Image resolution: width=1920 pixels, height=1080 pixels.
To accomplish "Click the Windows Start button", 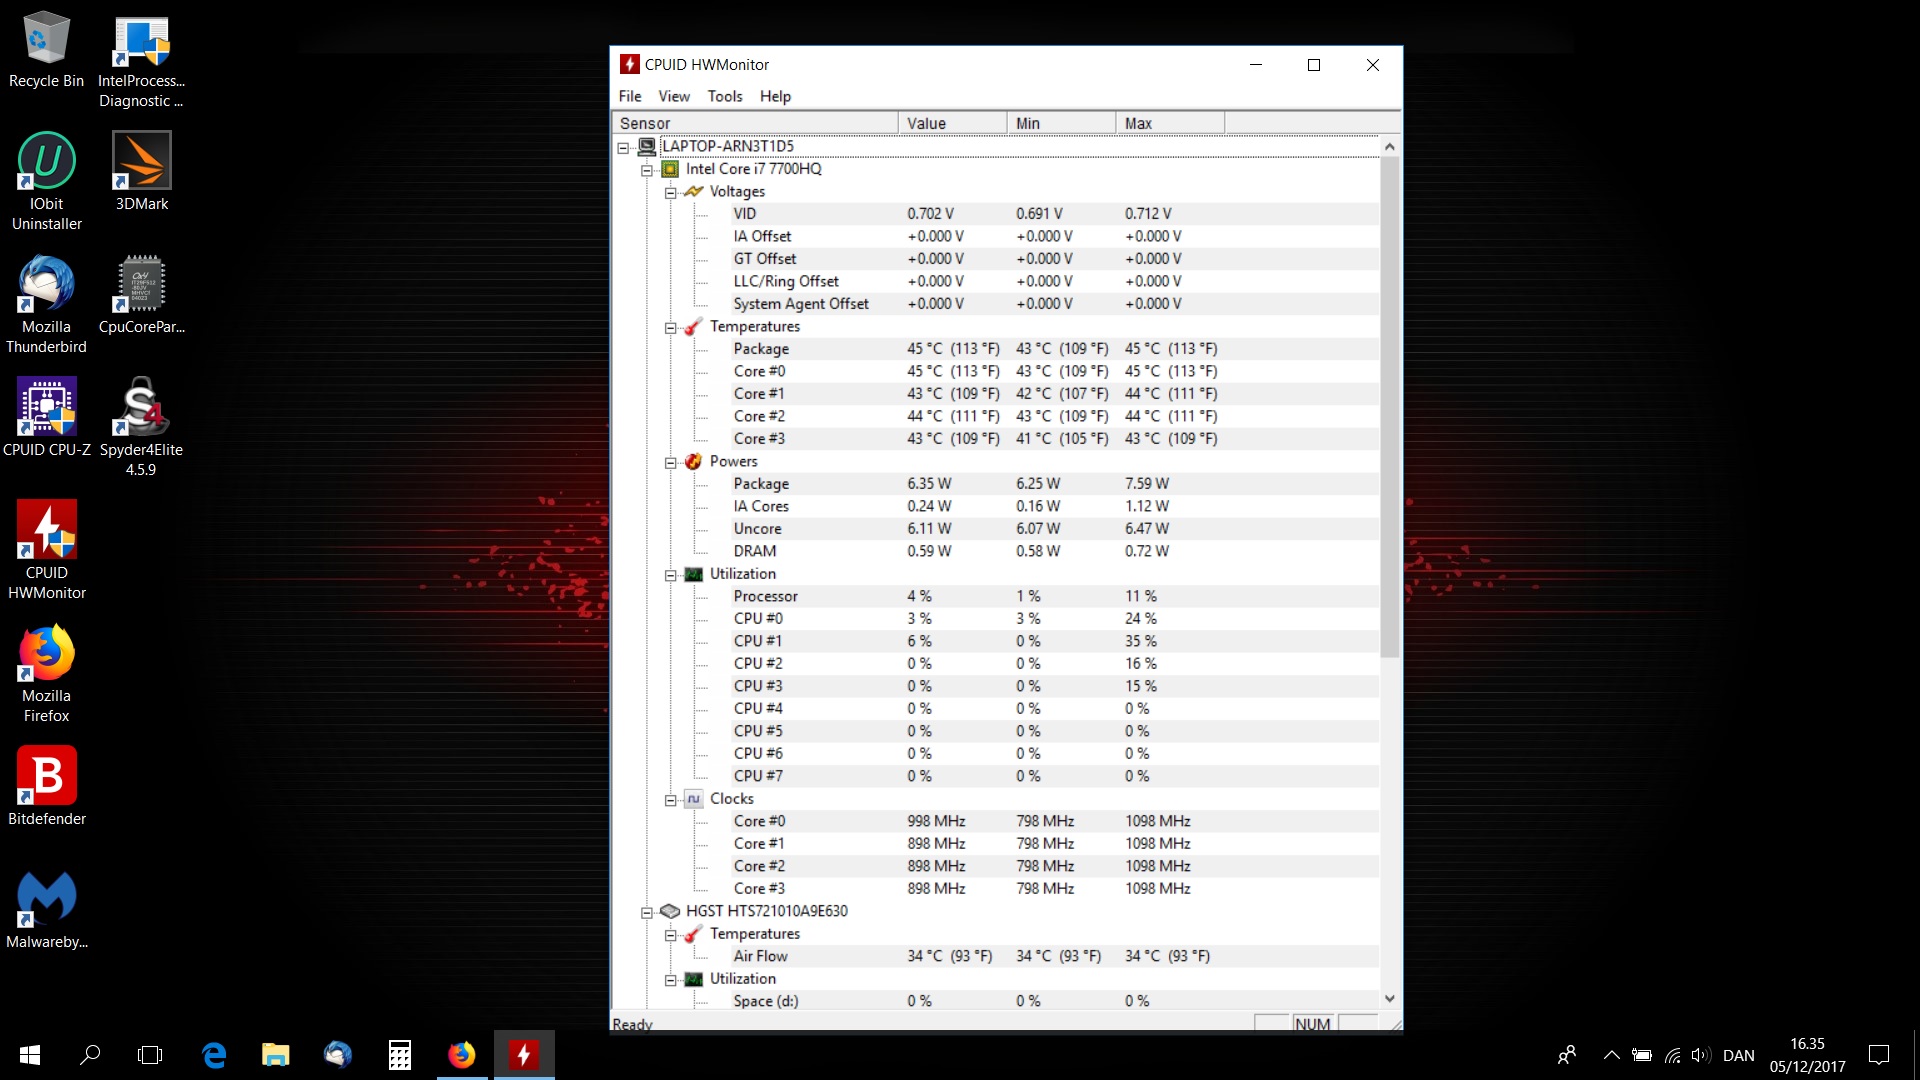I will tap(29, 1054).
